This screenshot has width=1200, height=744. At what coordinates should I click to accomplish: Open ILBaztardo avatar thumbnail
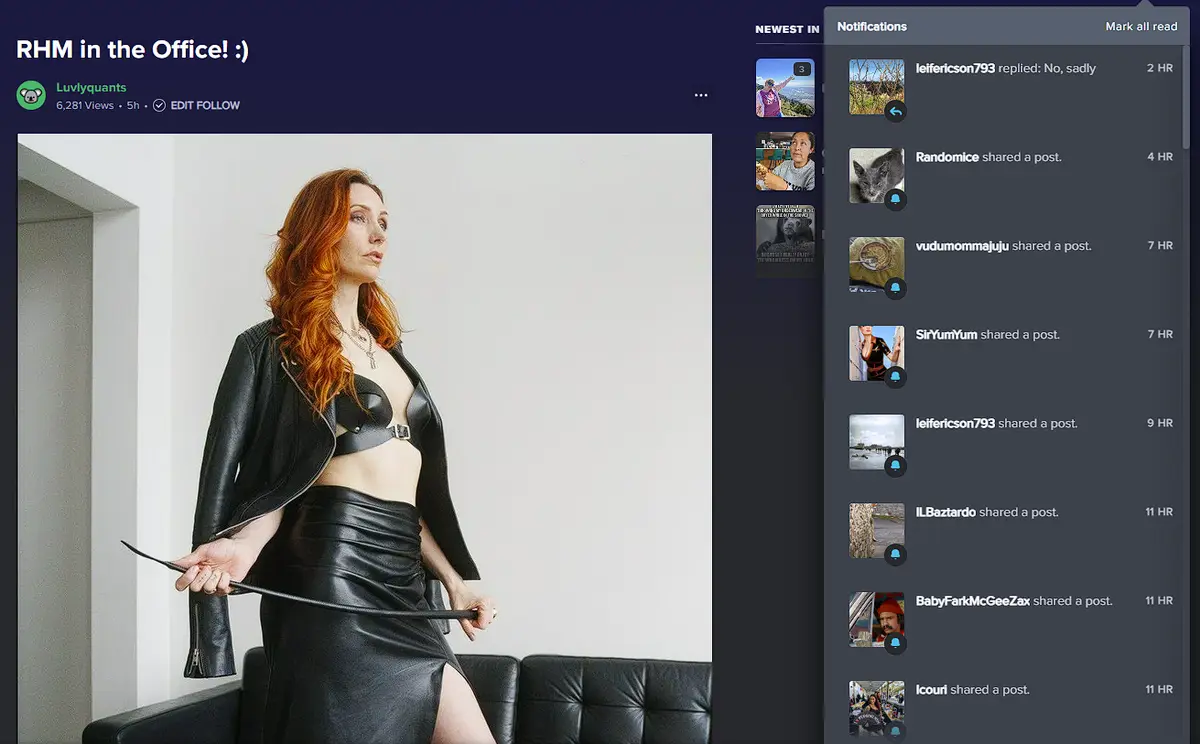coord(876,532)
